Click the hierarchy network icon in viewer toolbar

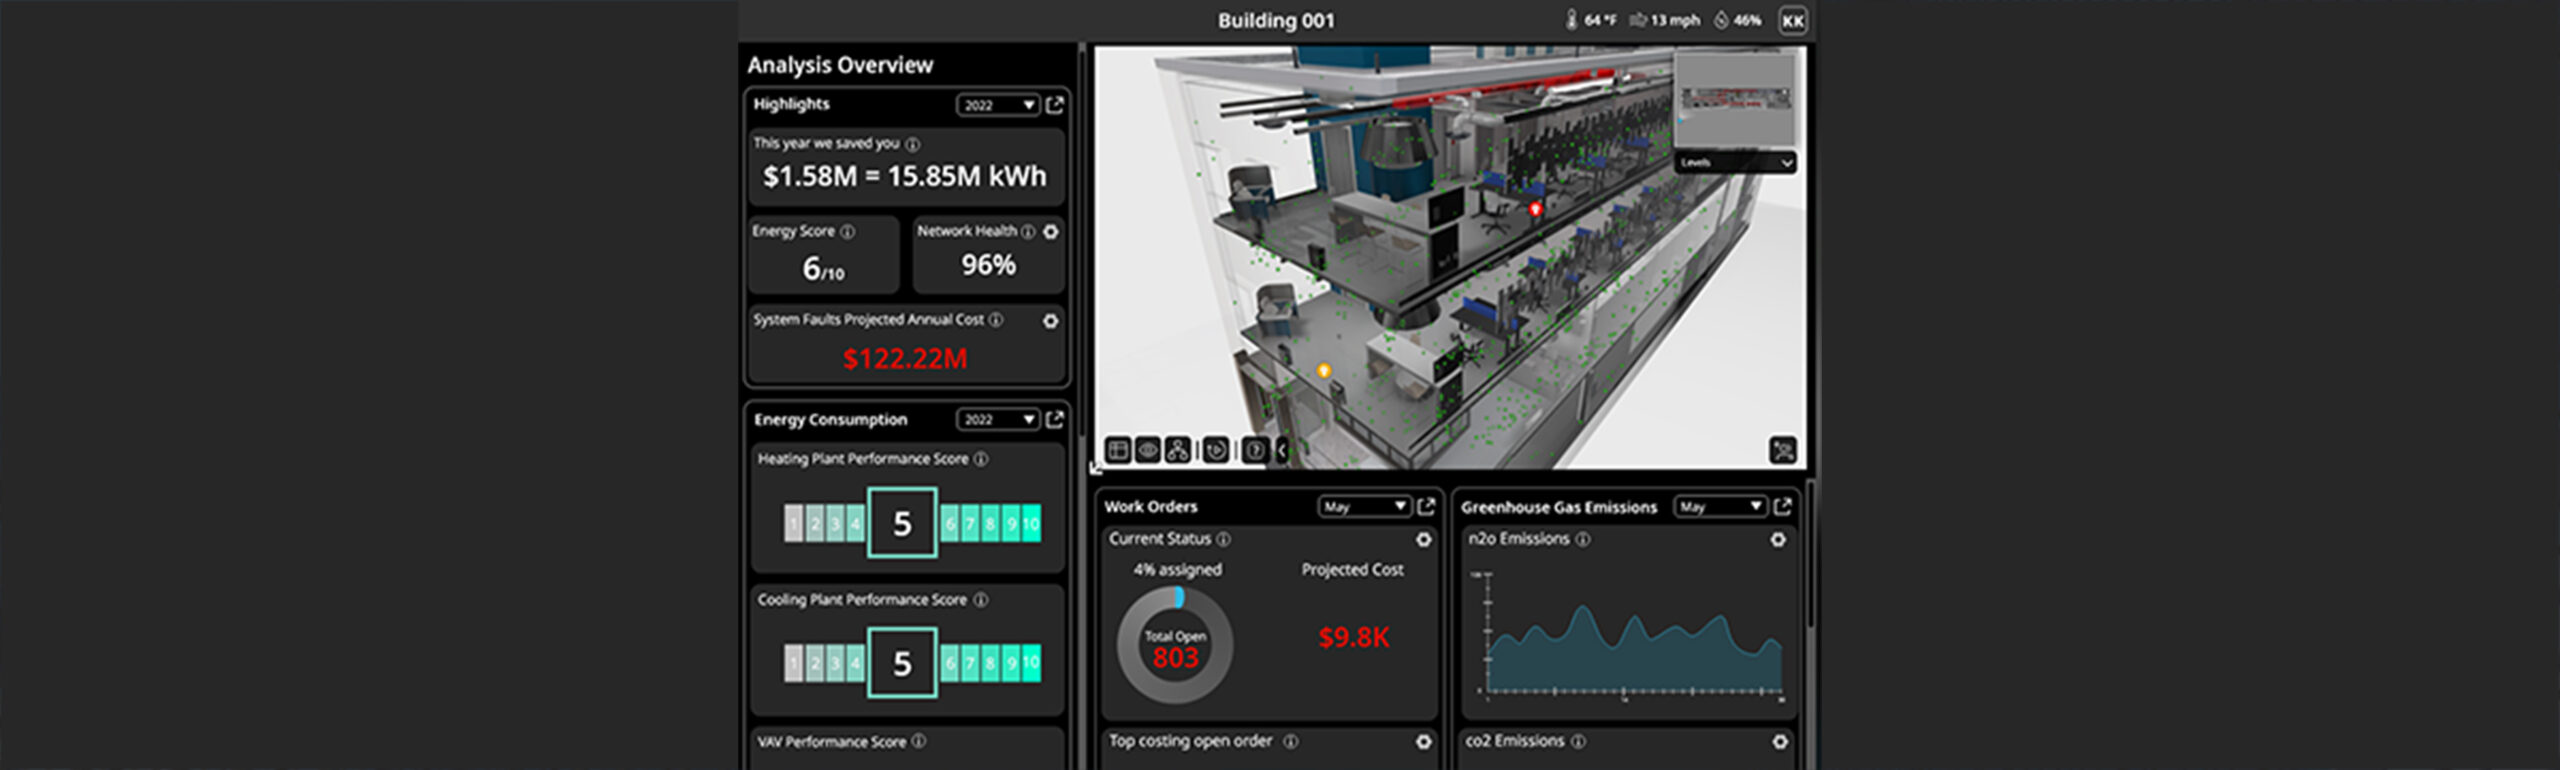tap(1178, 450)
